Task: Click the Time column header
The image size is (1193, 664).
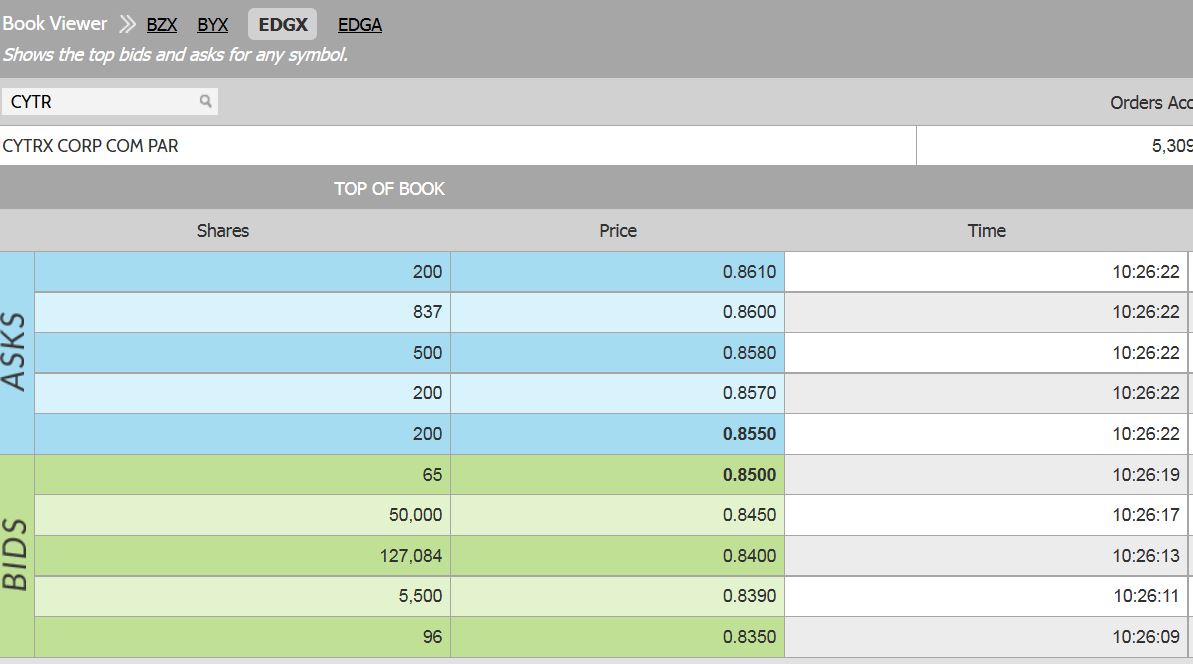Action: (986, 231)
